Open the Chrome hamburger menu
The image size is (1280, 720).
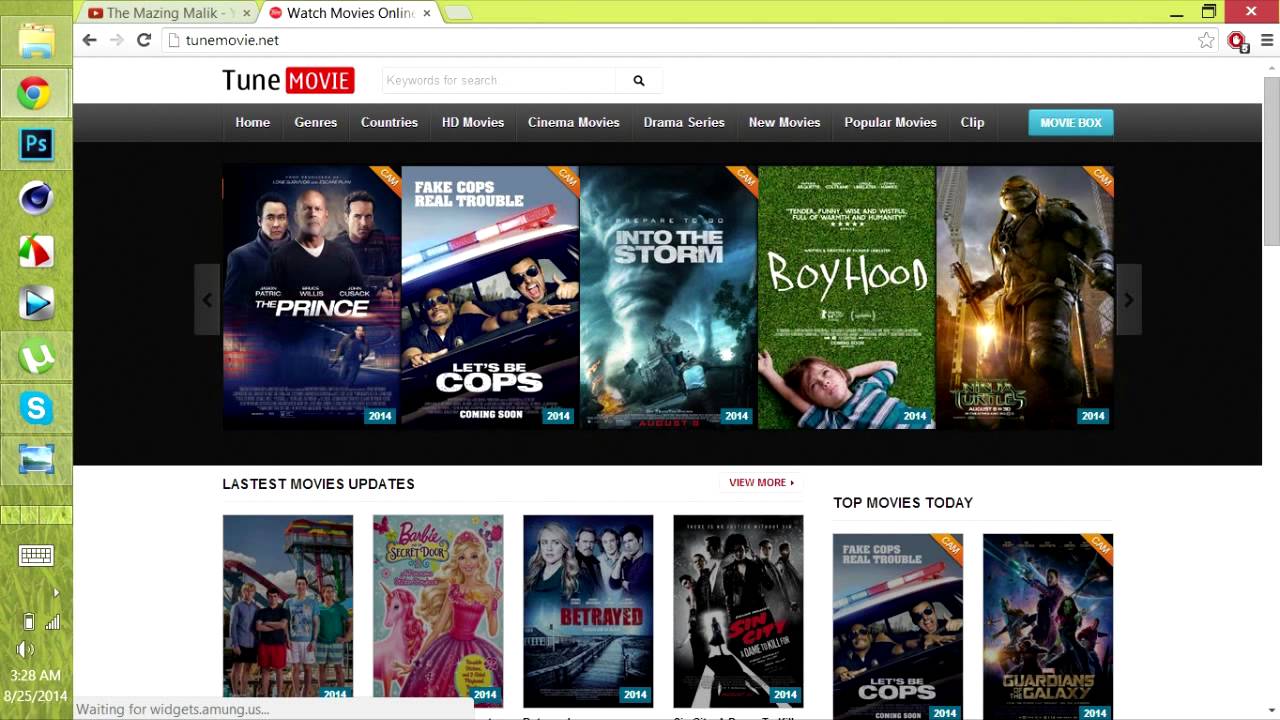pyautogui.click(x=1267, y=40)
